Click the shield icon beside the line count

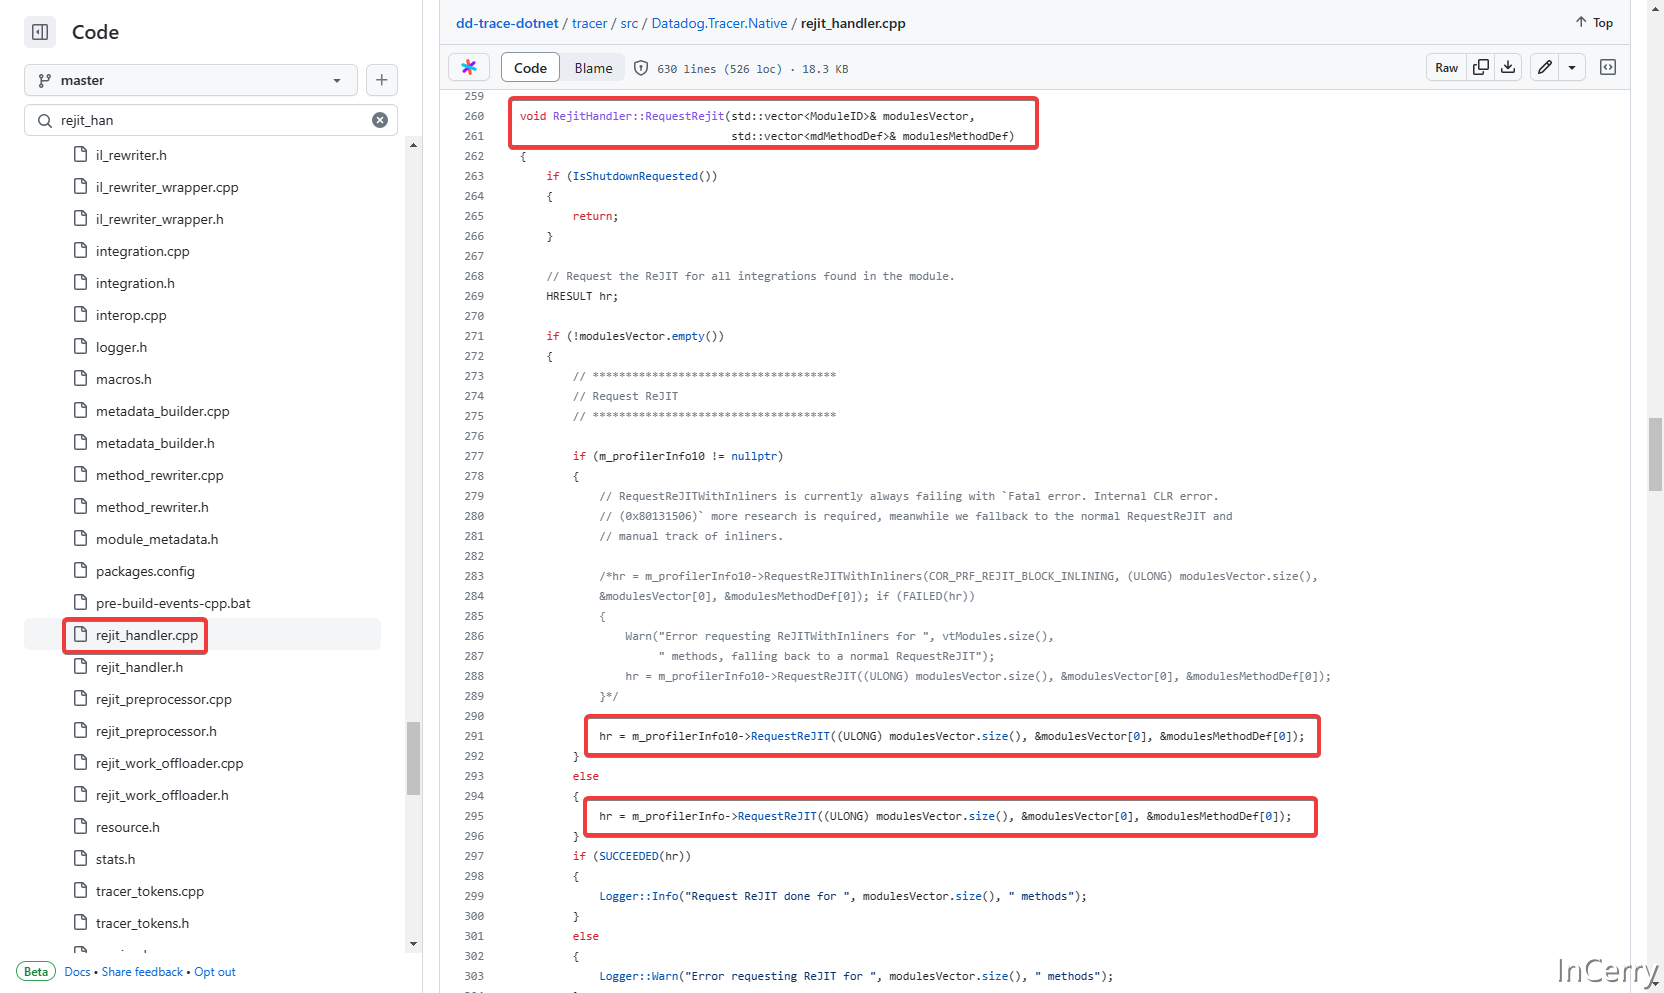(x=641, y=68)
